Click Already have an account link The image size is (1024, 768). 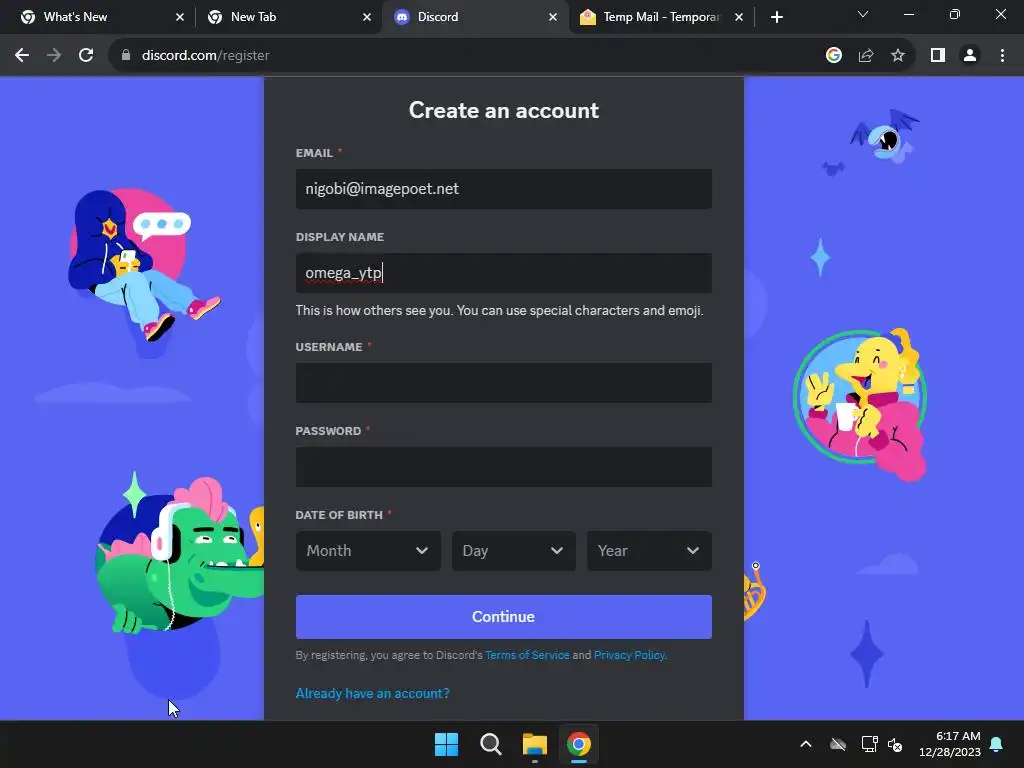pyautogui.click(x=372, y=694)
